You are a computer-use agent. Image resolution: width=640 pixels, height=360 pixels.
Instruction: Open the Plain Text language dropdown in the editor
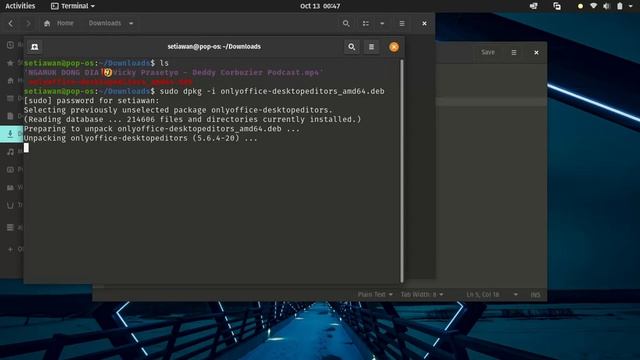(375, 294)
